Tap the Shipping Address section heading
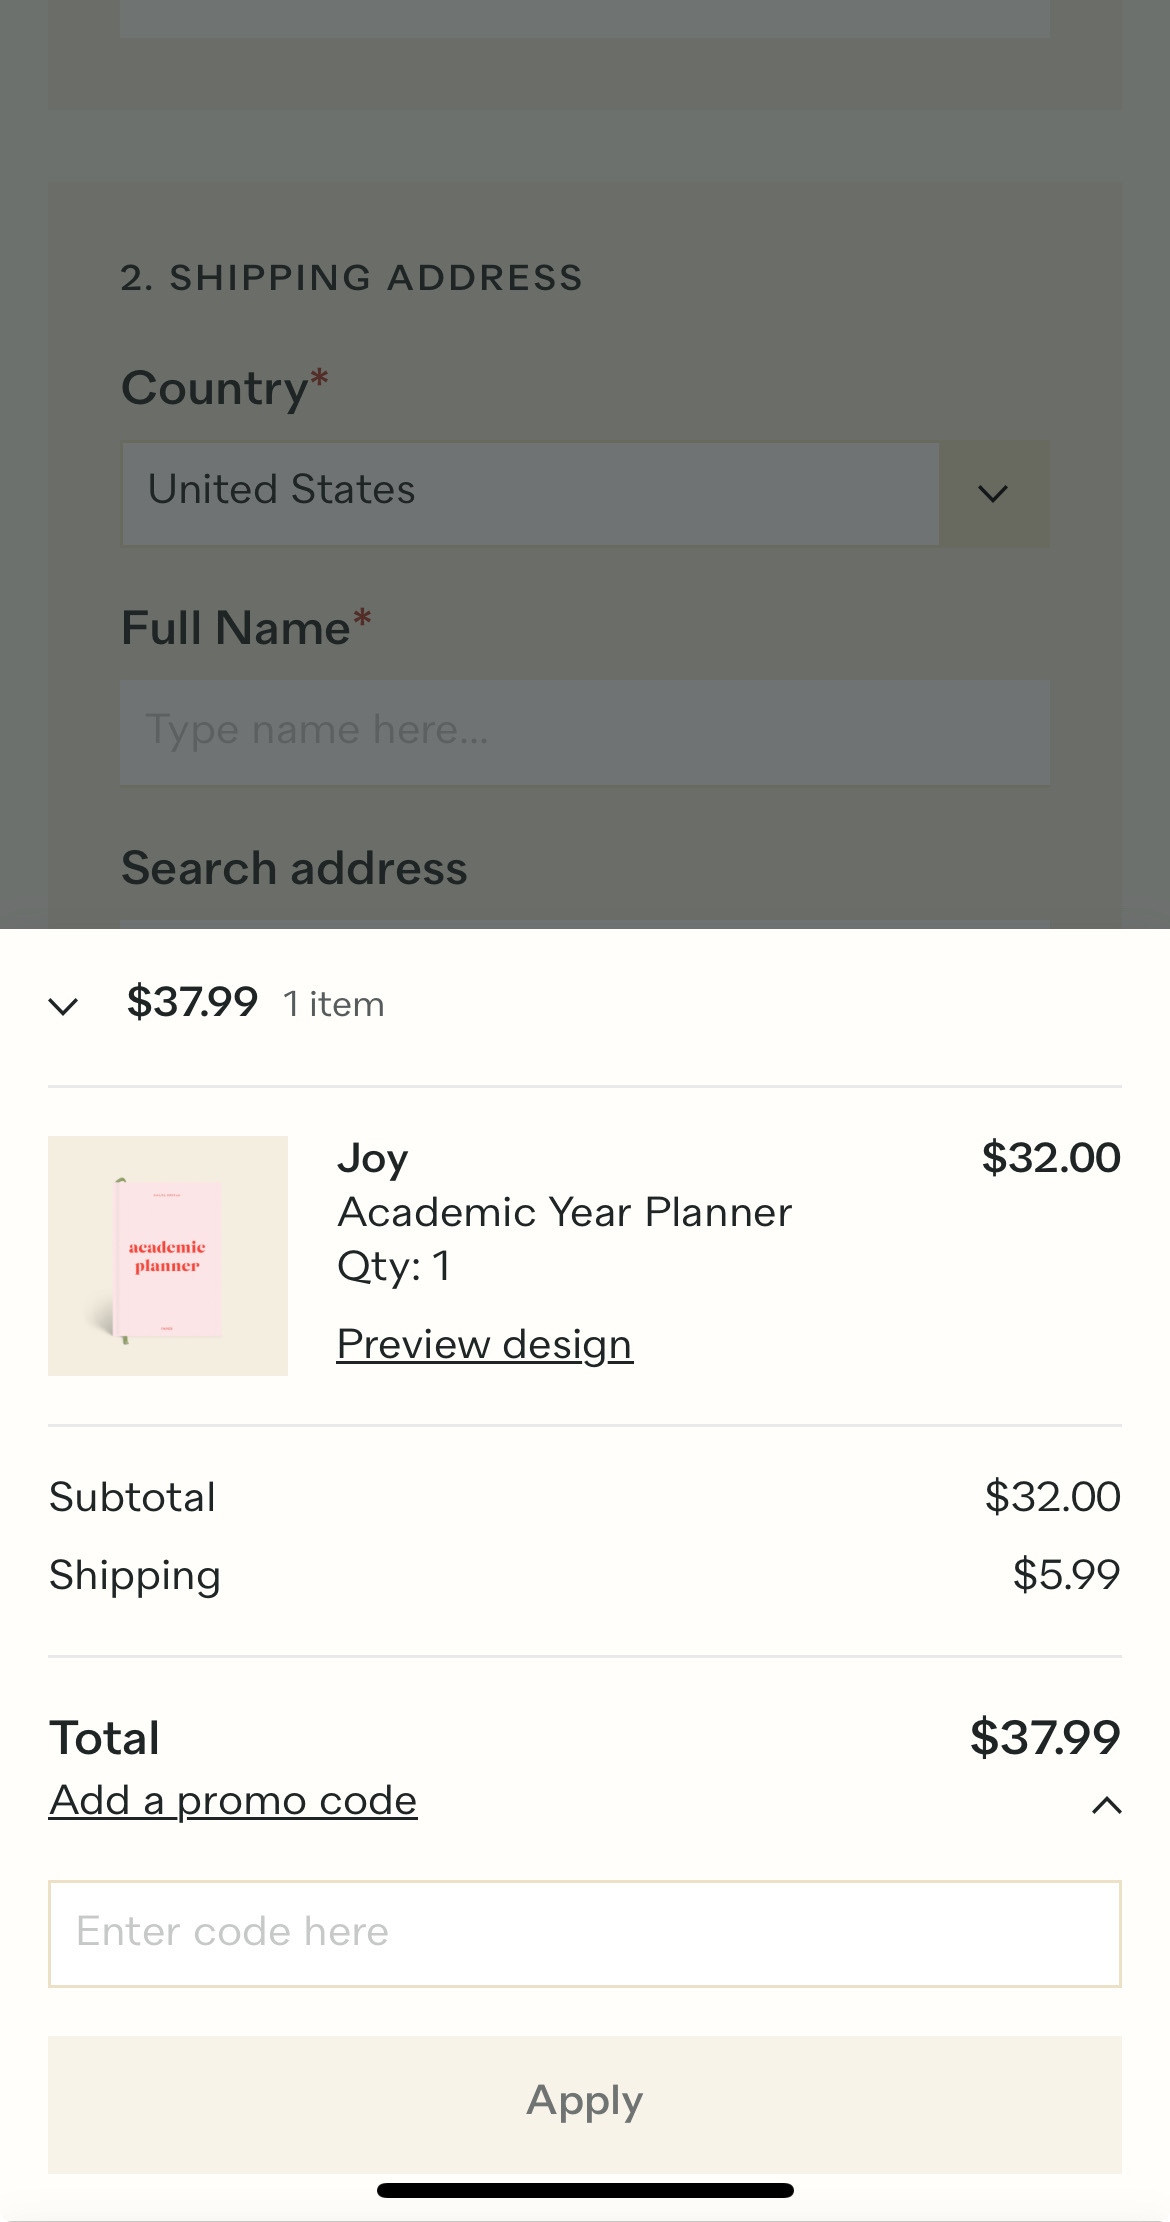 point(351,277)
